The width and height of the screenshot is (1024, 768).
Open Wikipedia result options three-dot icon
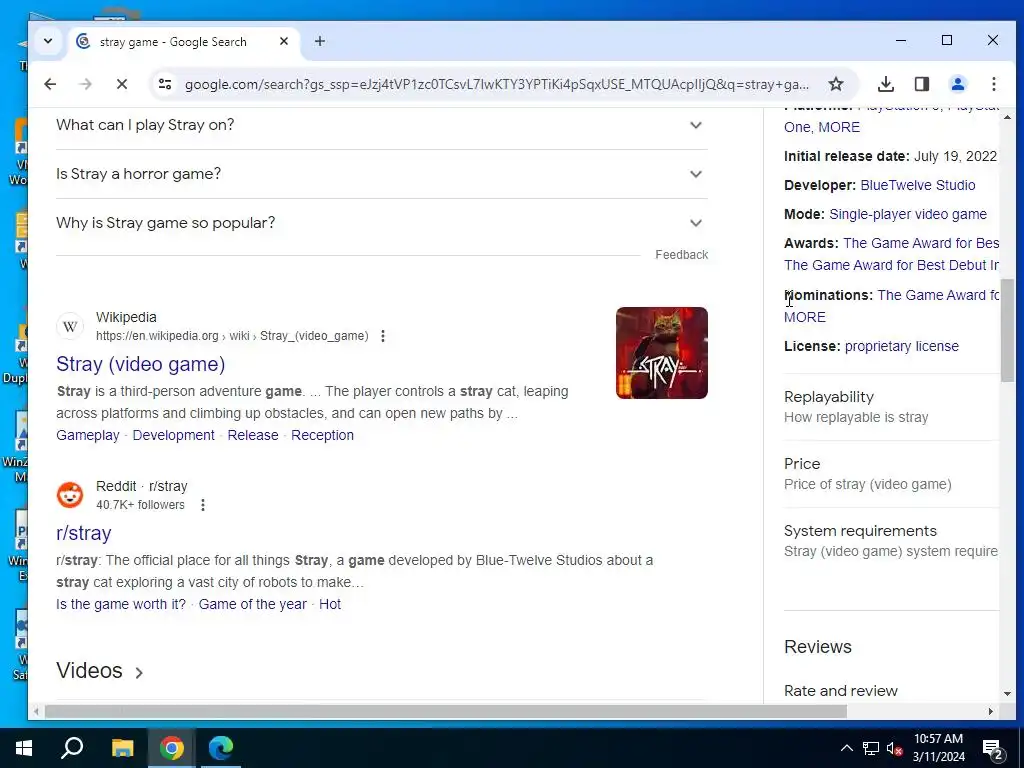(383, 336)
